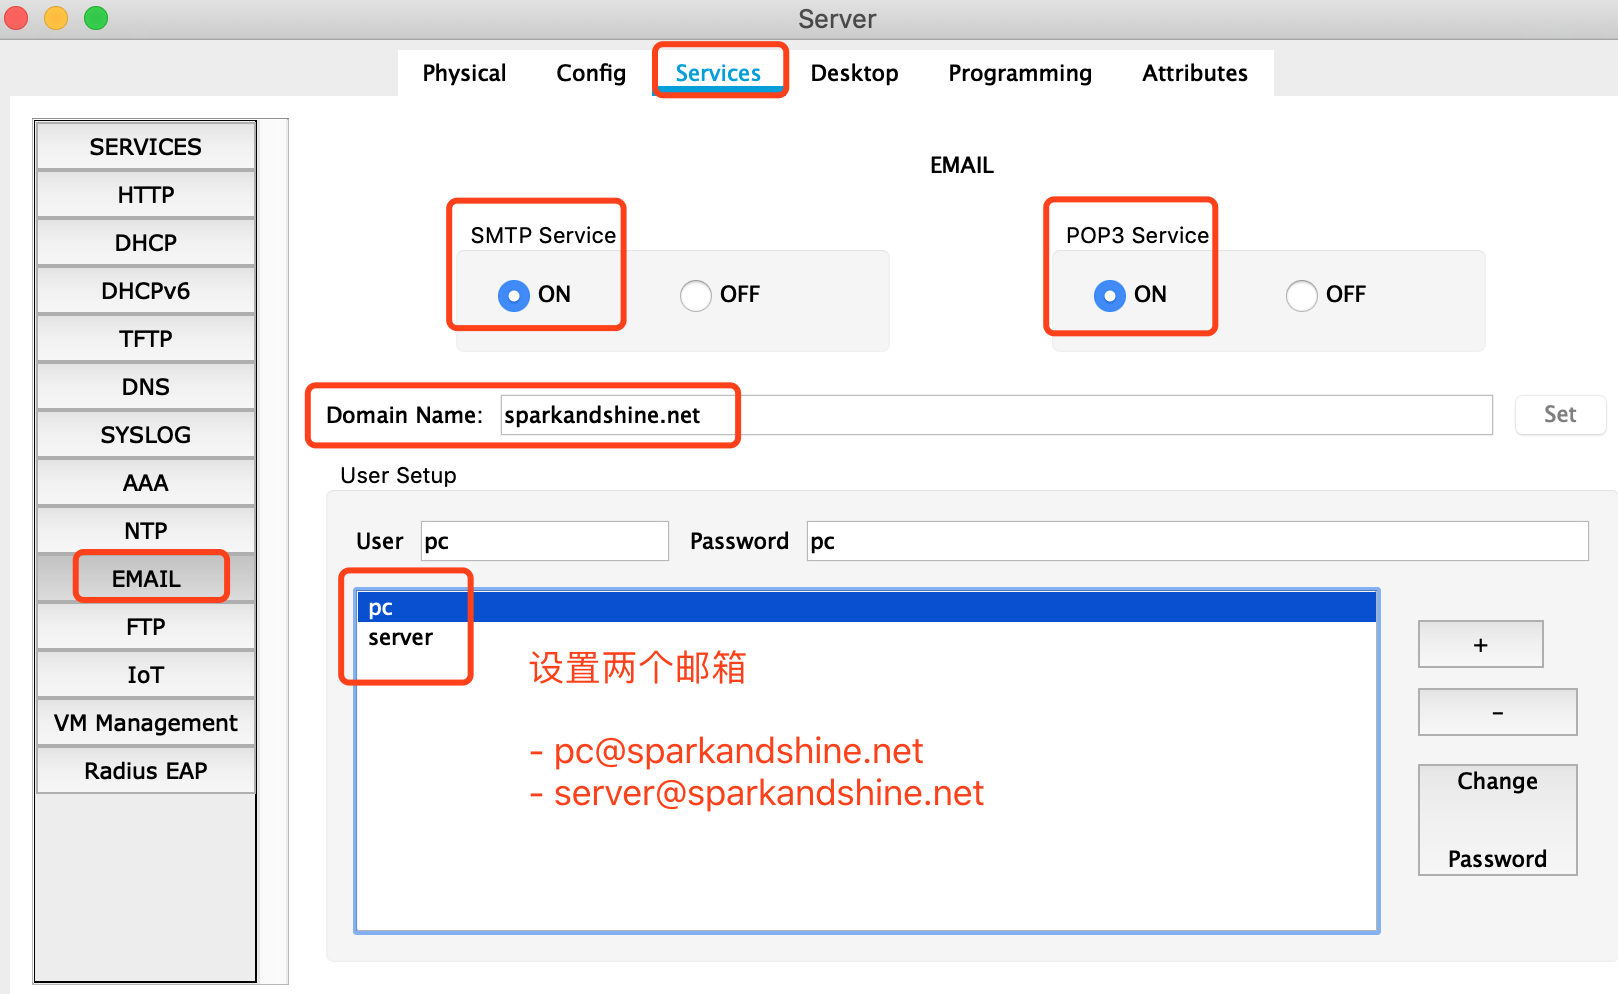Open the HTTP service settings
Image resolution: width=1618 pixels, height=994 pixels.
click(x=145, y=194)
